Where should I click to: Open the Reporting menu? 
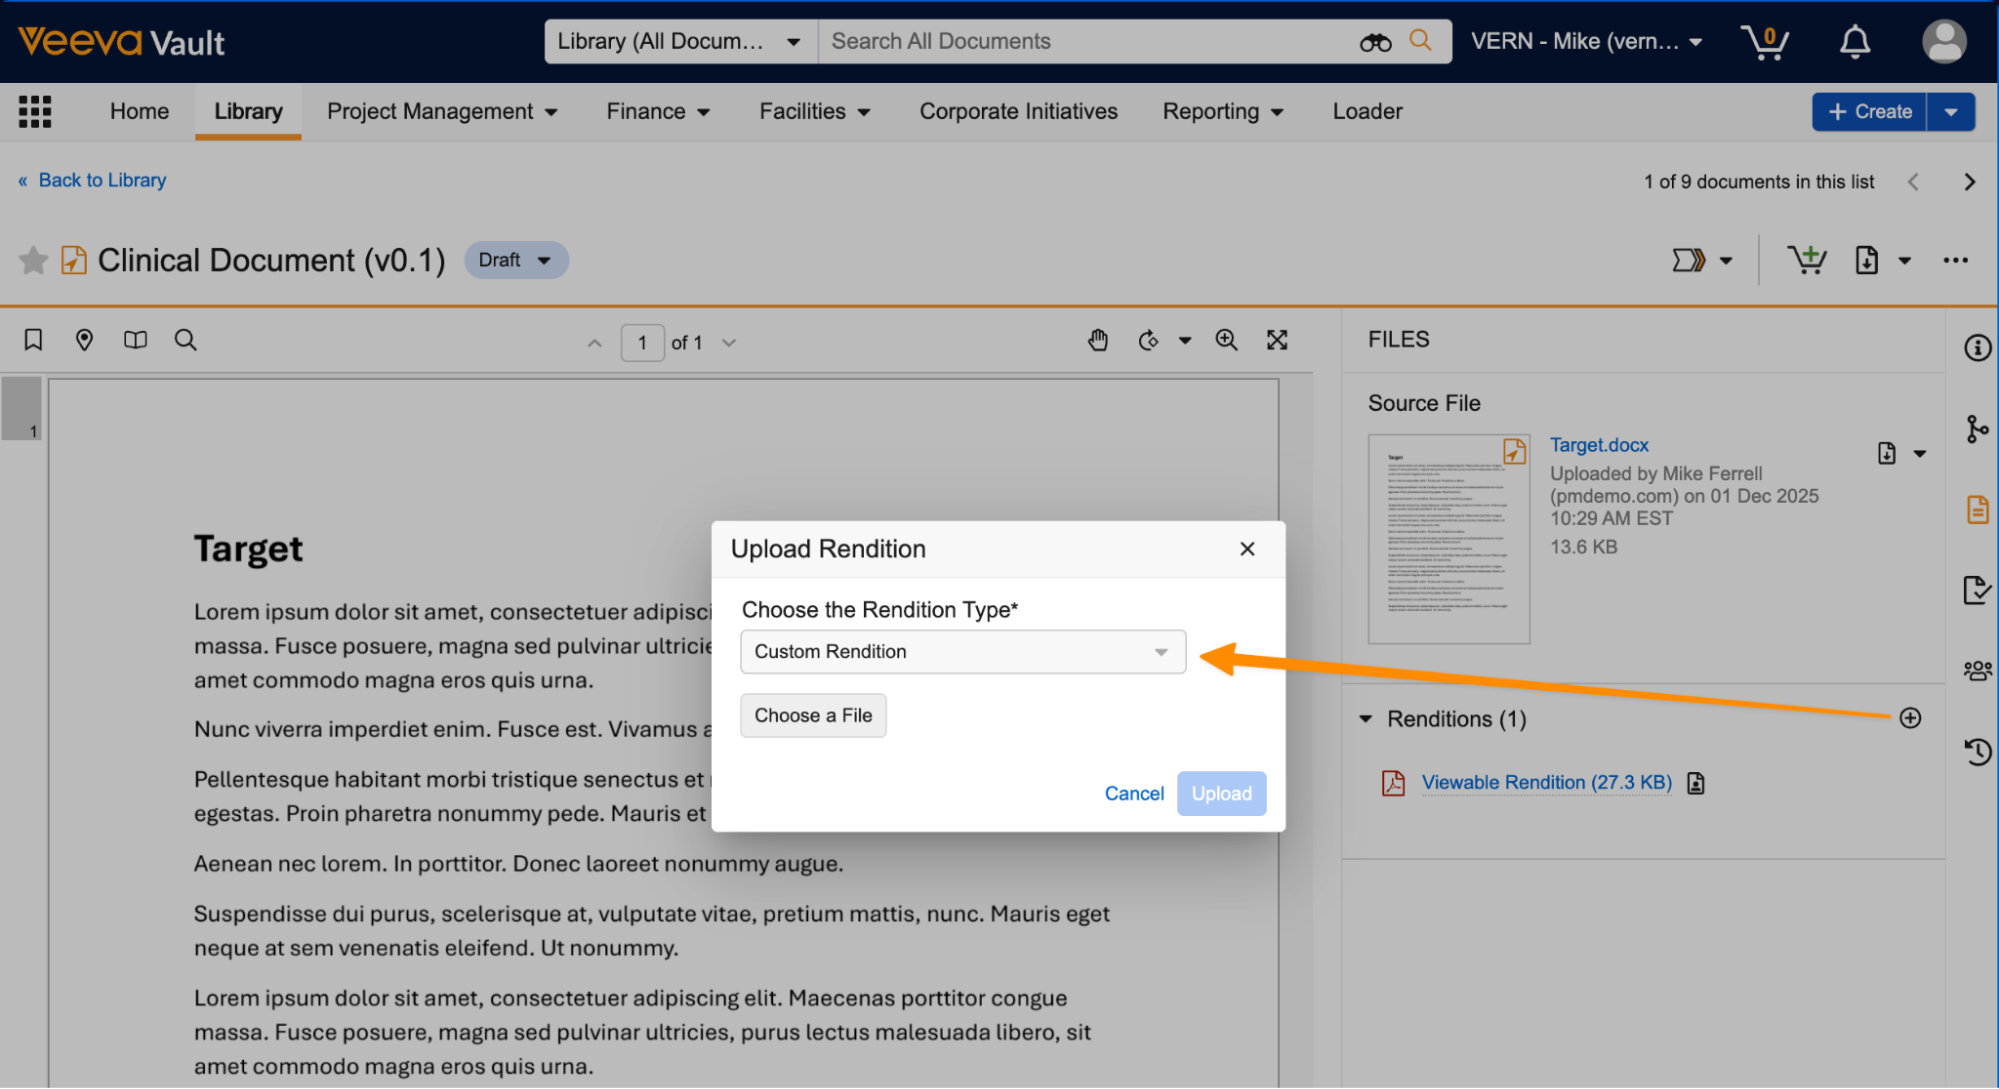(1222, 112)
